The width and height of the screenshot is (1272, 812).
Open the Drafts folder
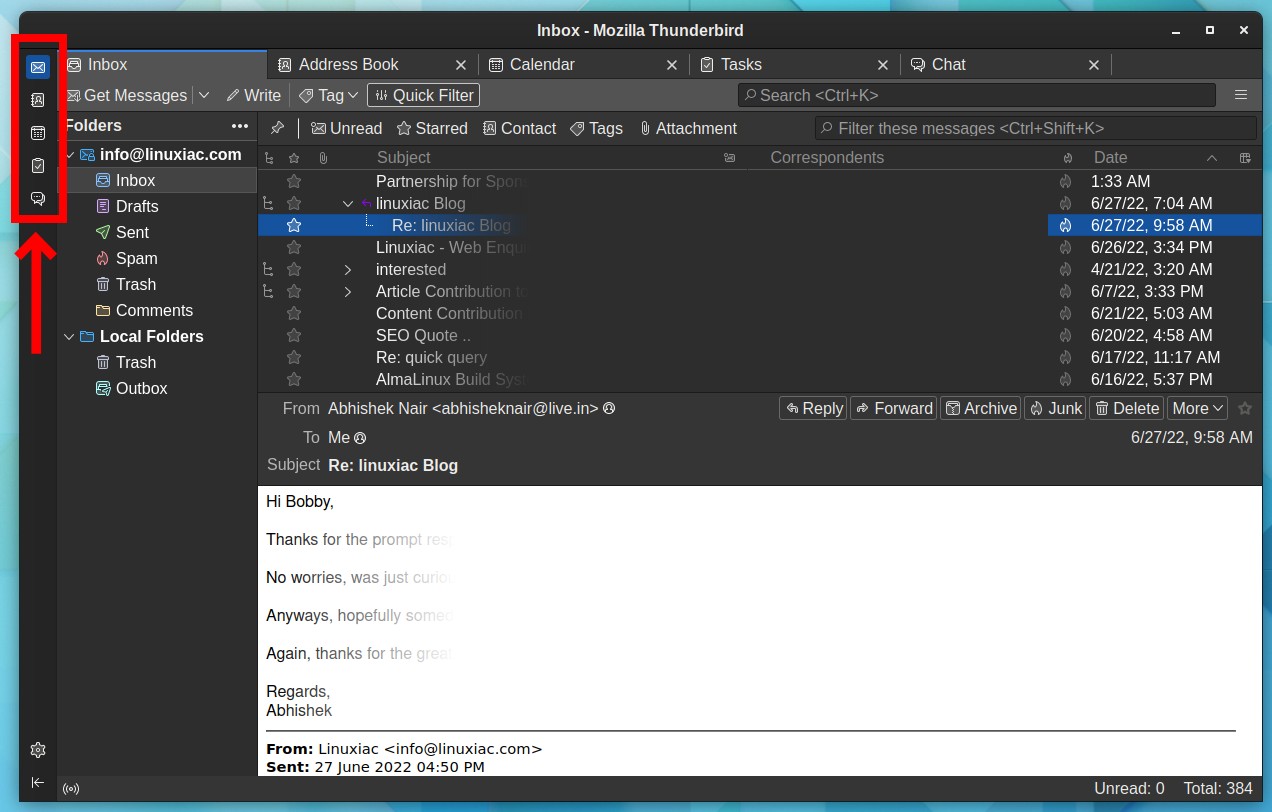tap(157, 206)
